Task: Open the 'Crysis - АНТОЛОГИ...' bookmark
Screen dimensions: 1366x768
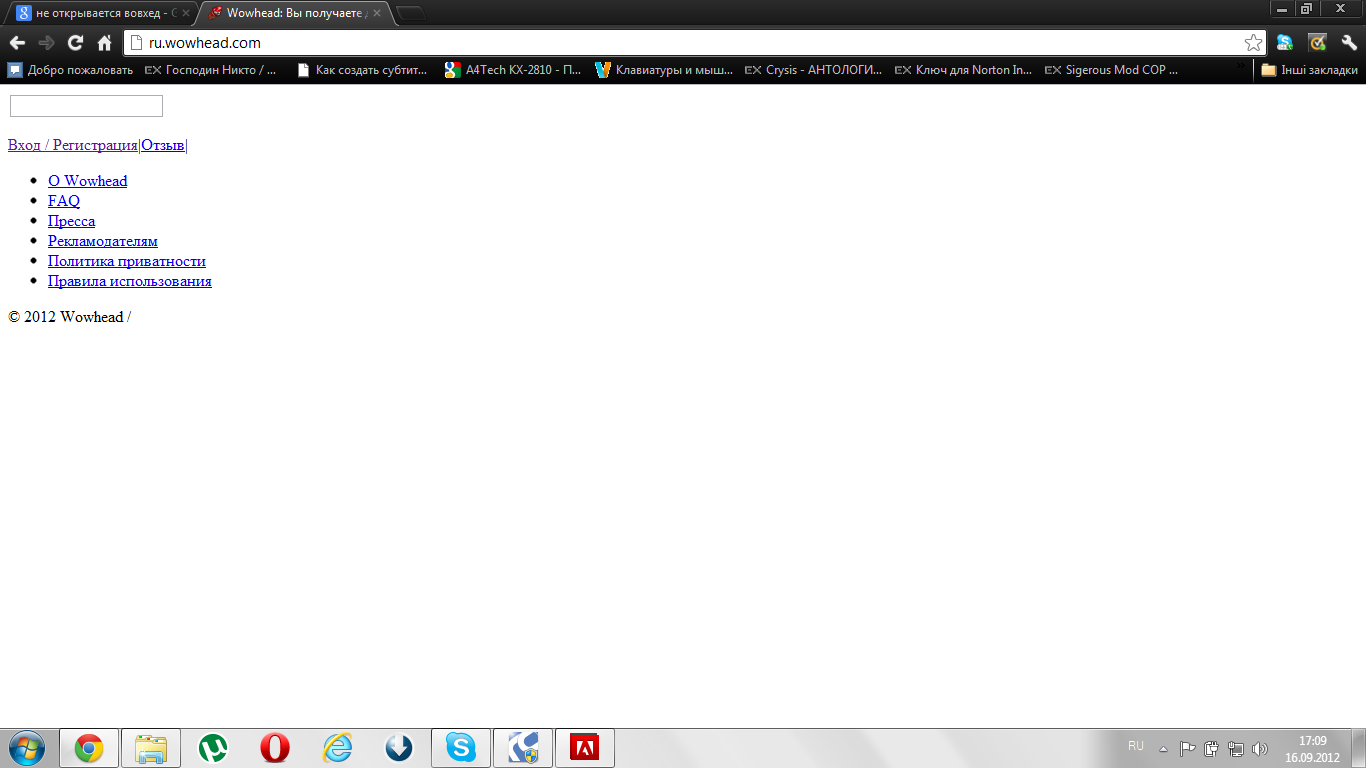Action: point(814,70)
